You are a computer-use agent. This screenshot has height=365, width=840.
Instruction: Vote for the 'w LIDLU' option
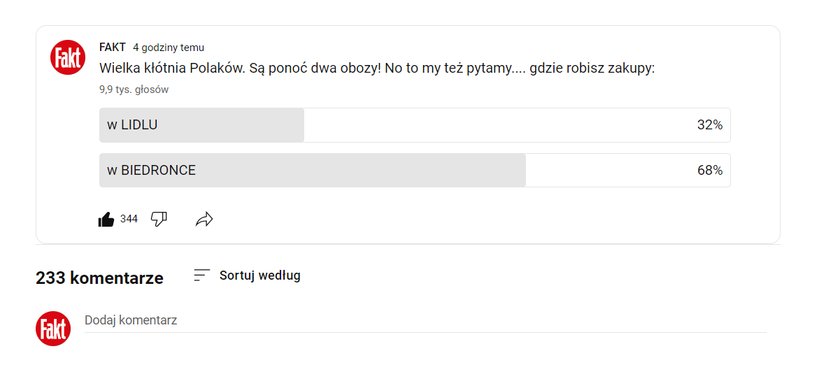pyautogui.click(x=415, y=125)
